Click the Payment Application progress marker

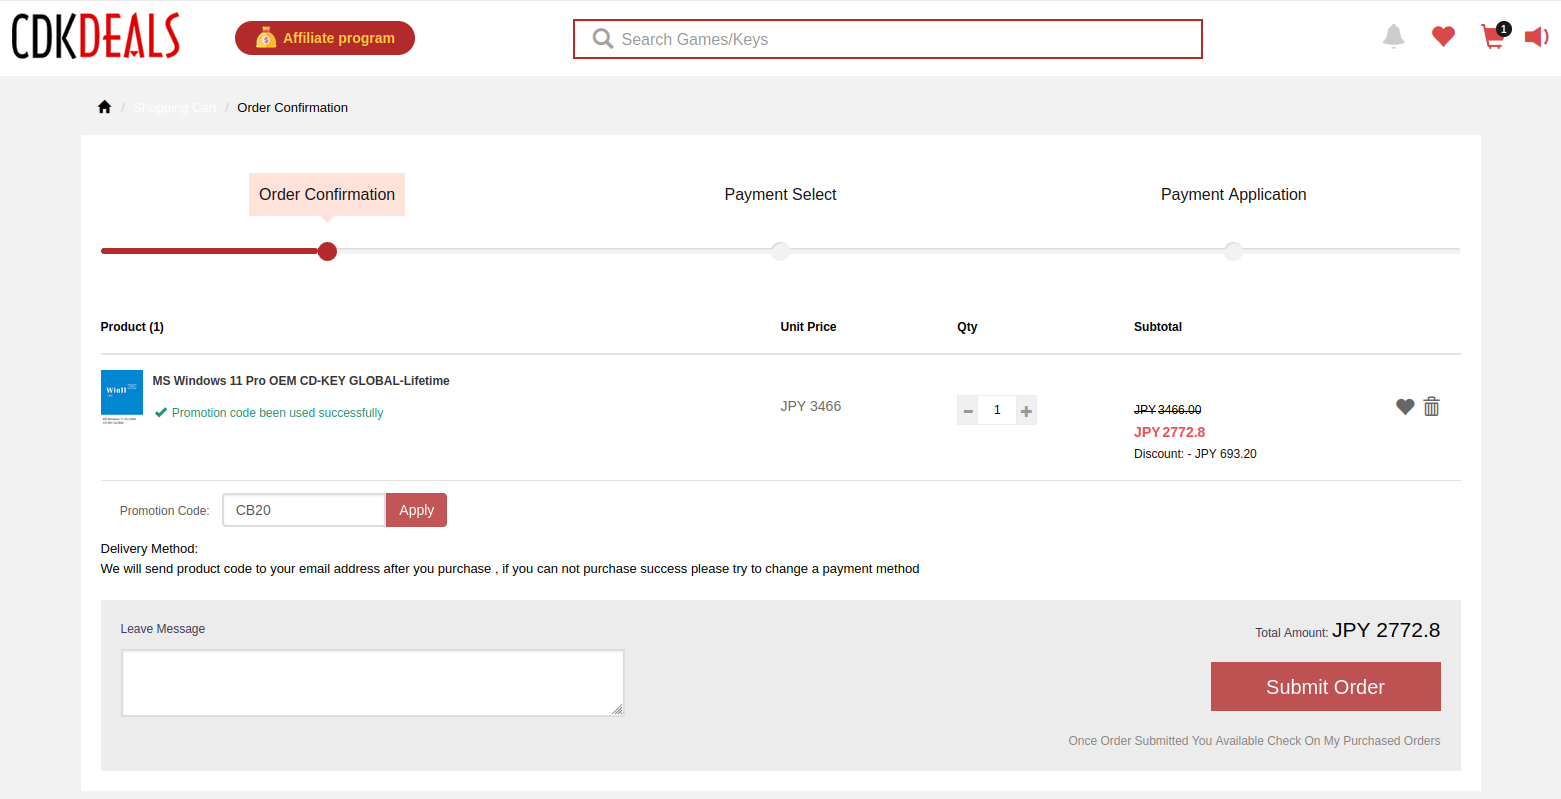pyautogui.click(x=1233, y=251)
